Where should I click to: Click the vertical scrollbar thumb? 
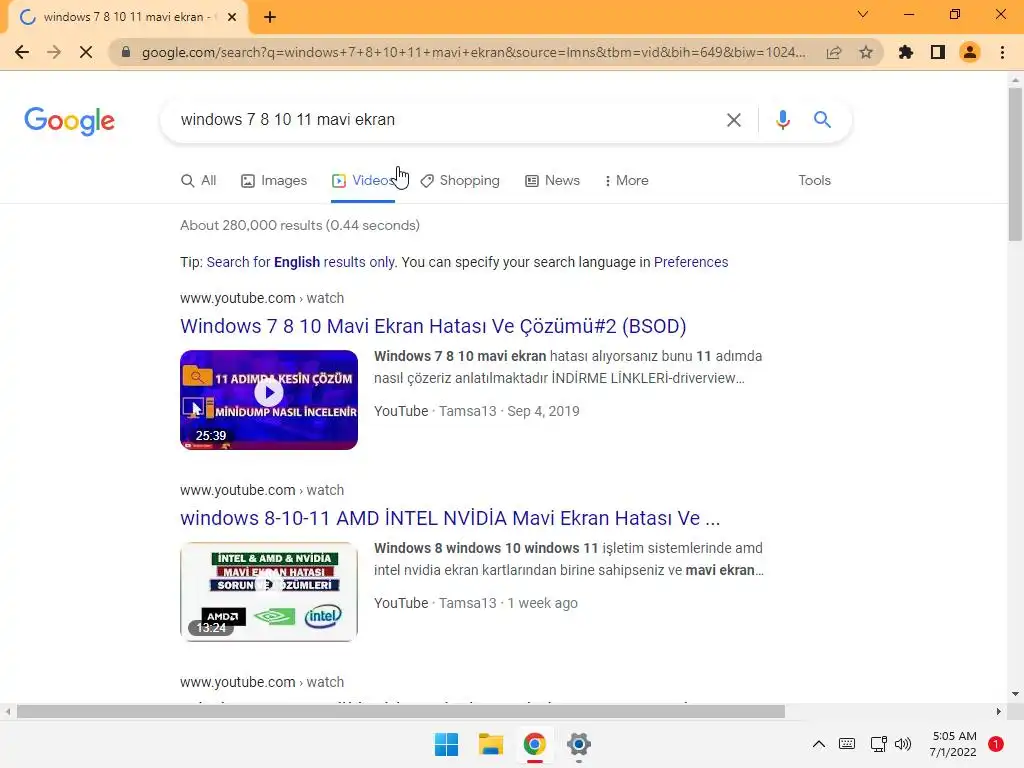point(1015,163)
